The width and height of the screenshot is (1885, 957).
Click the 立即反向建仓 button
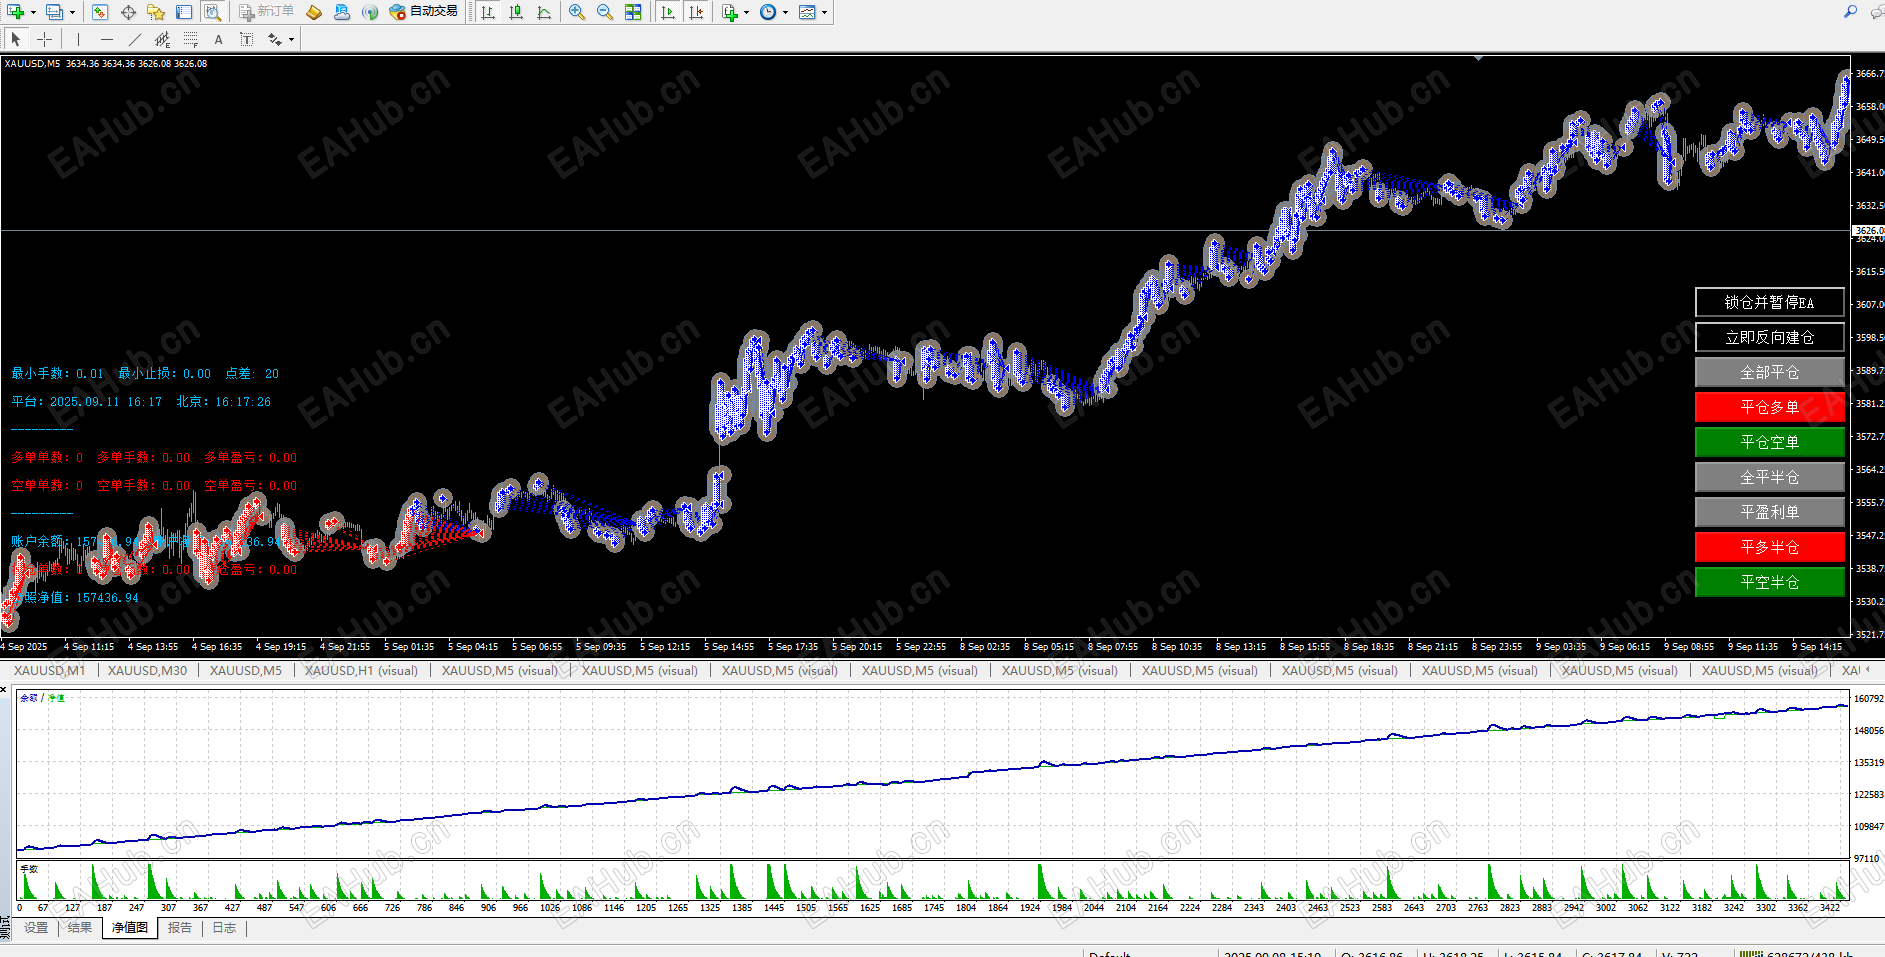(x=1769, y=337)
